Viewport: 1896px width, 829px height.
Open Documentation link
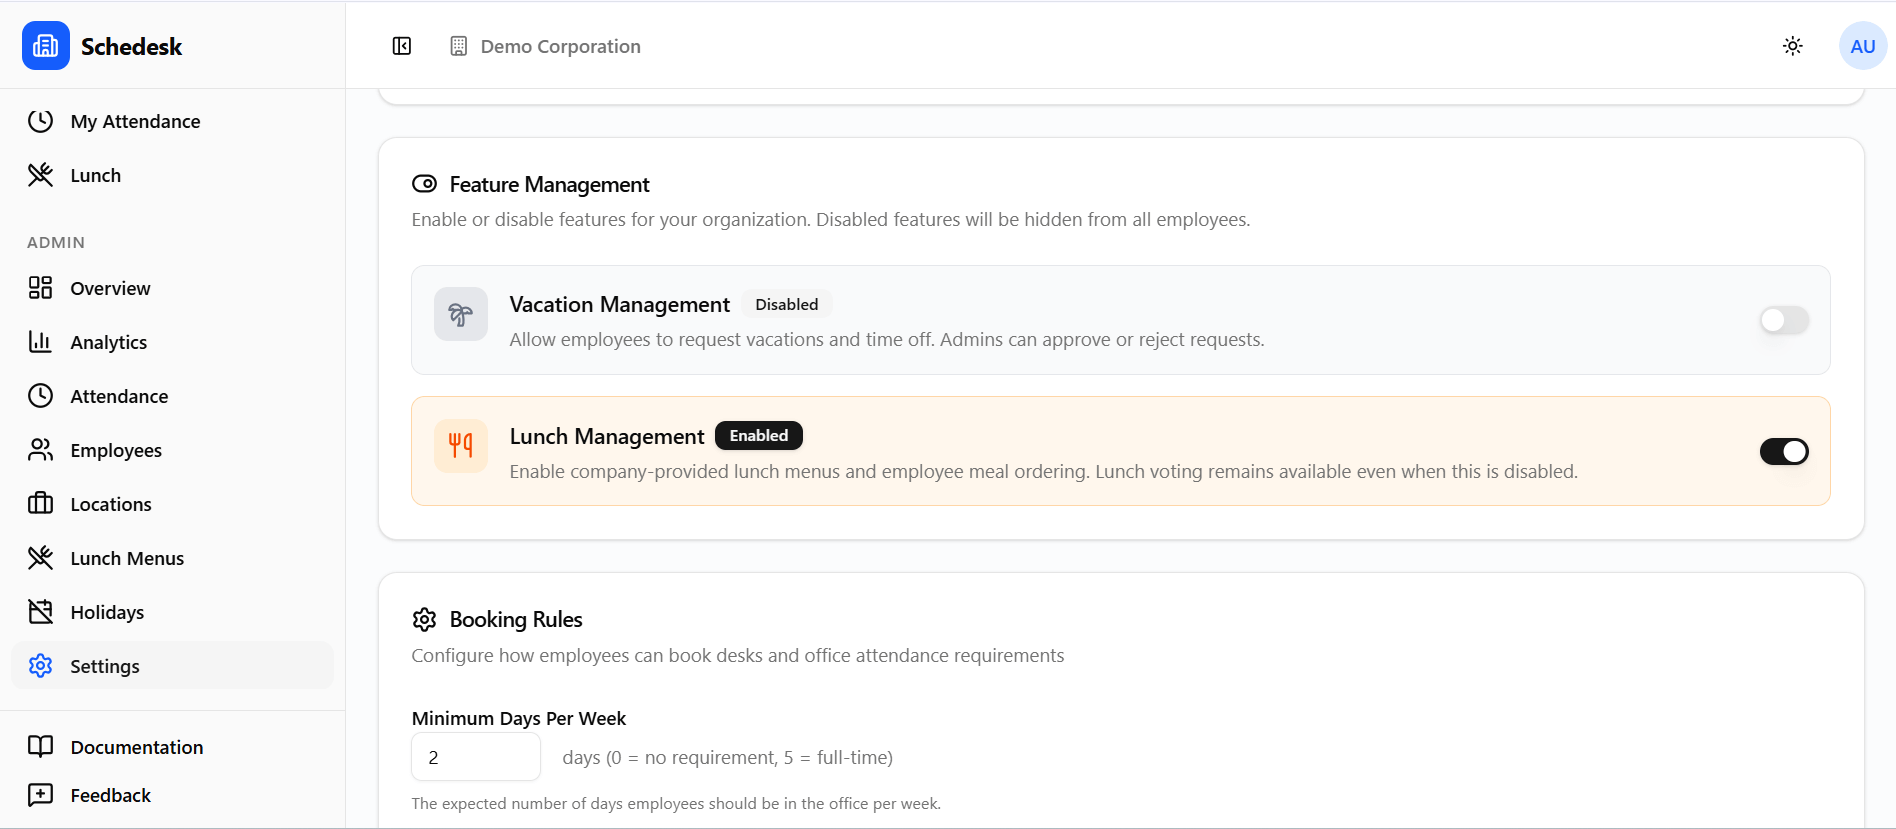[x=172, y=747]
